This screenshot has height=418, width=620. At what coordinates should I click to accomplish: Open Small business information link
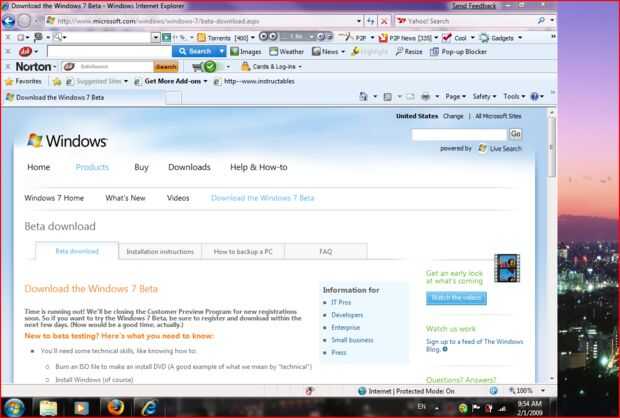[x=352, y=340]
